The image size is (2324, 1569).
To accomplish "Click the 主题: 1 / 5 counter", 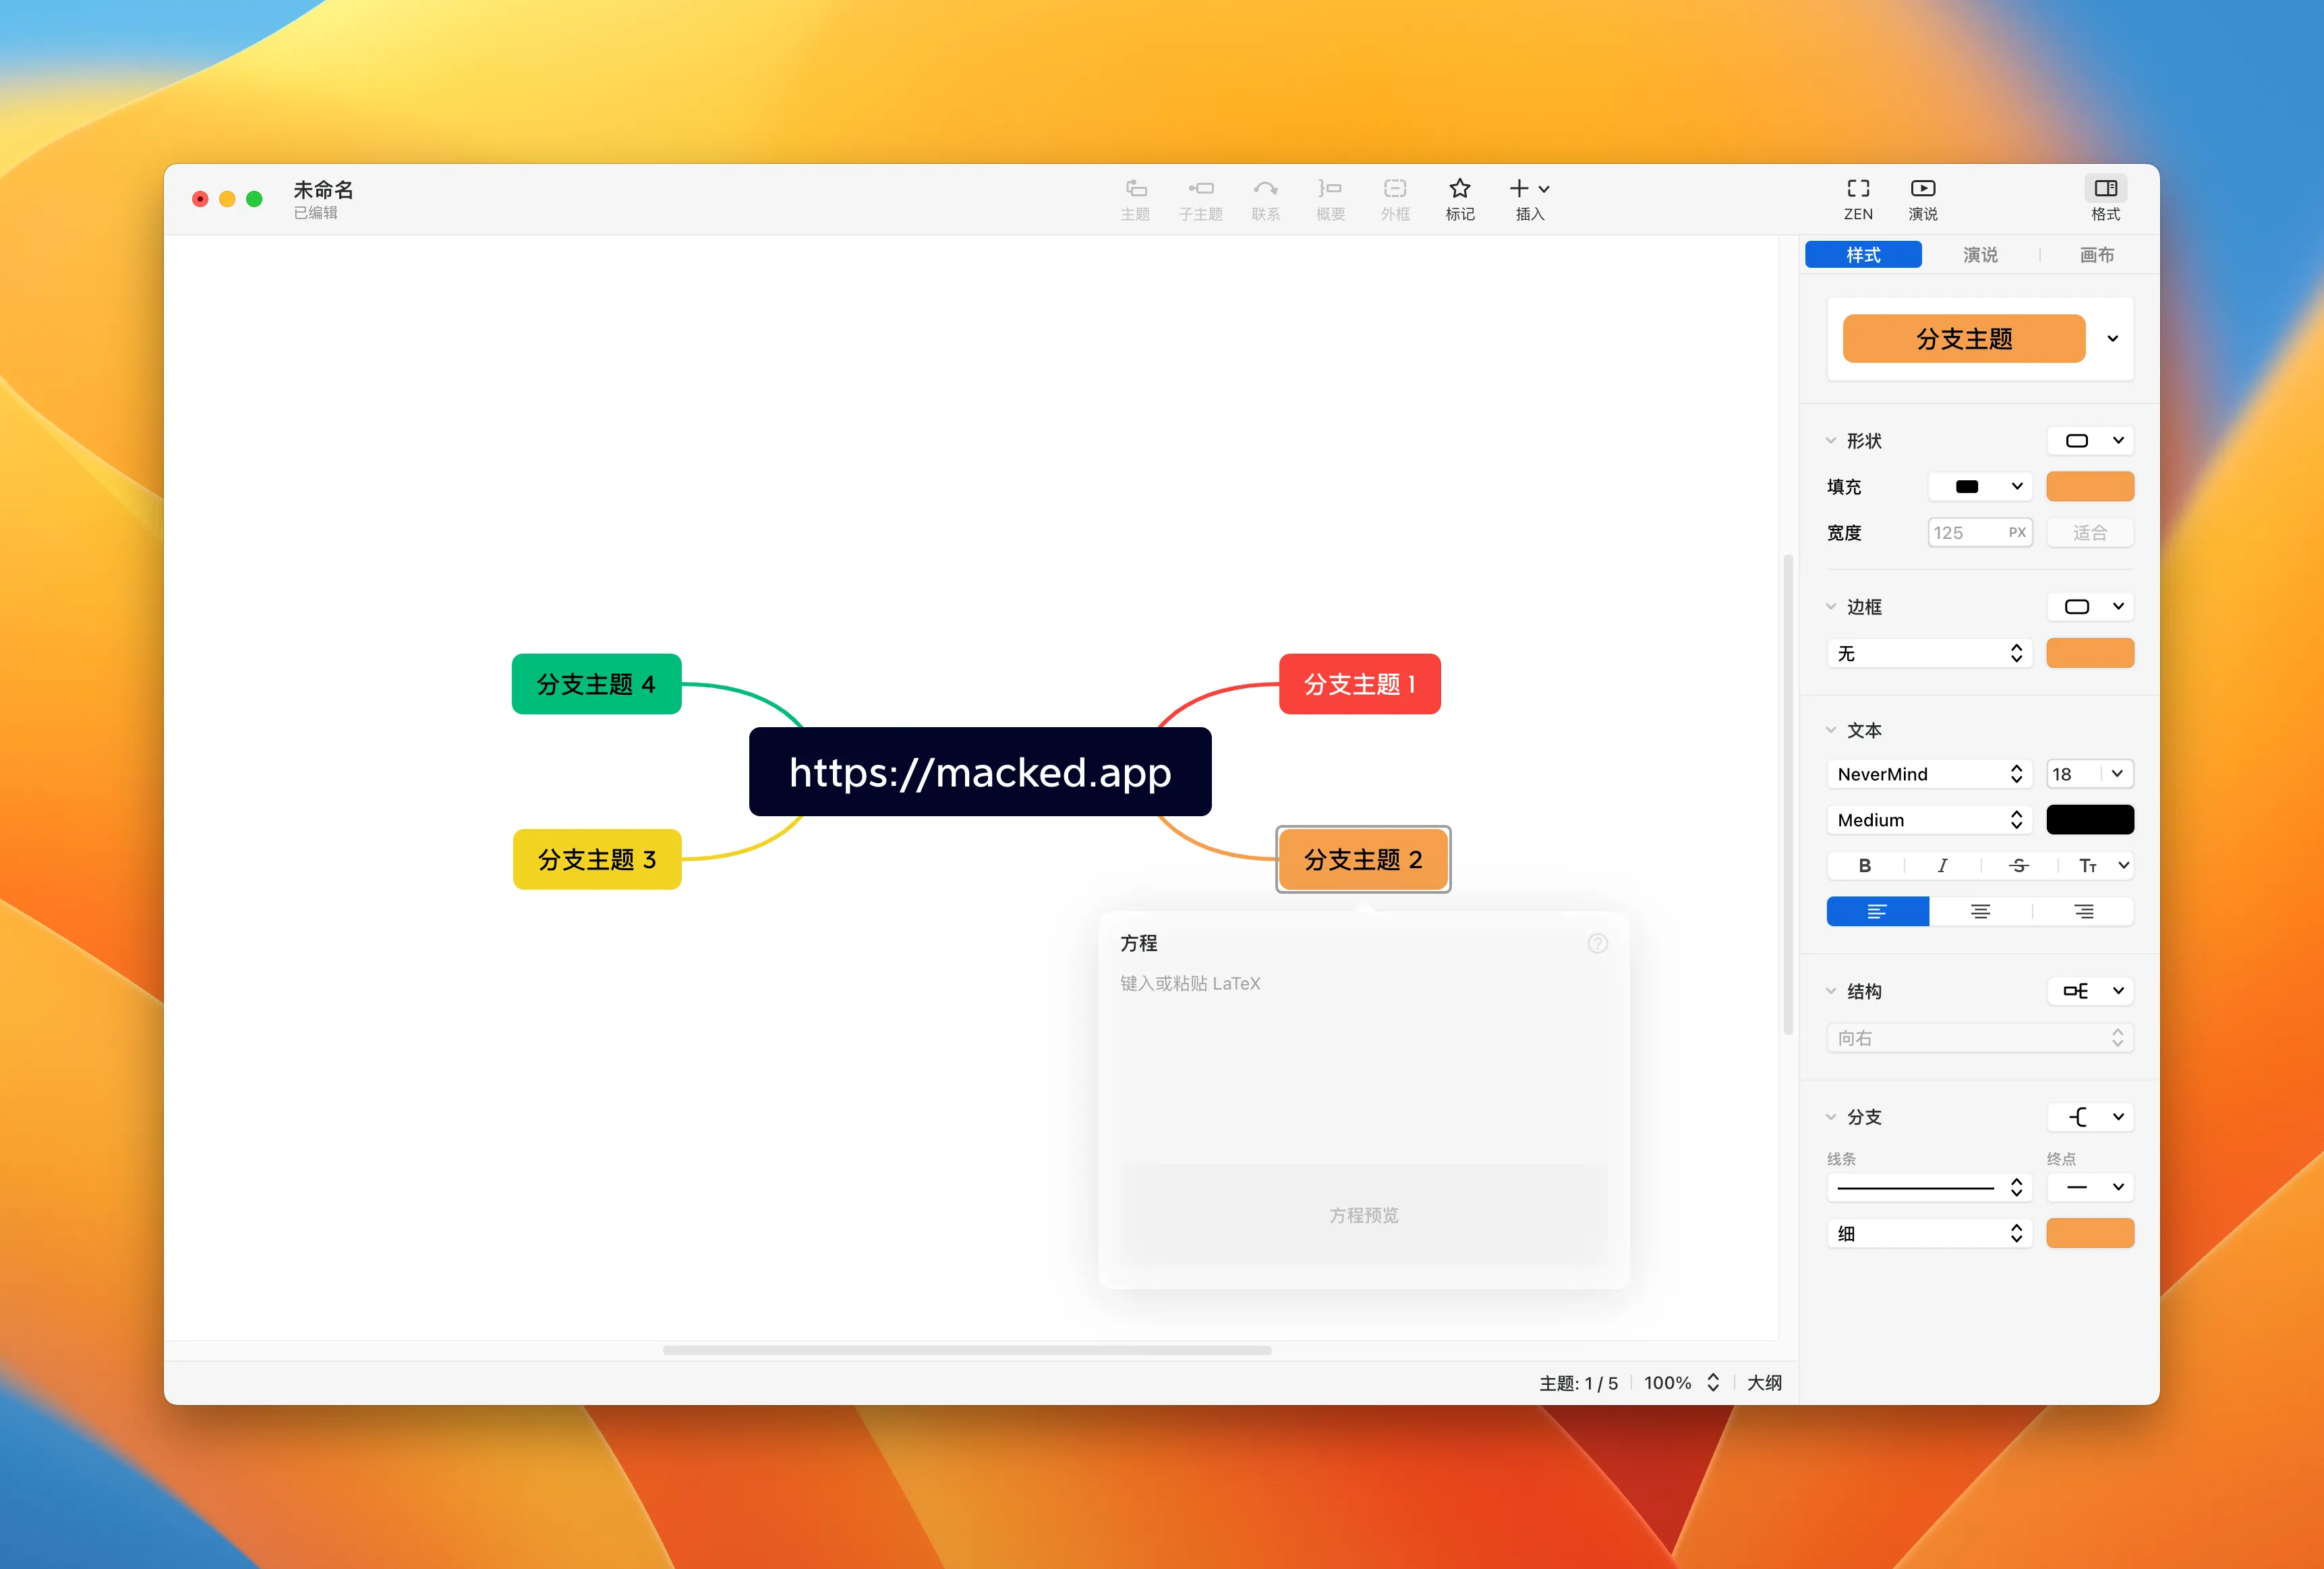I will click(1578, 1383).
